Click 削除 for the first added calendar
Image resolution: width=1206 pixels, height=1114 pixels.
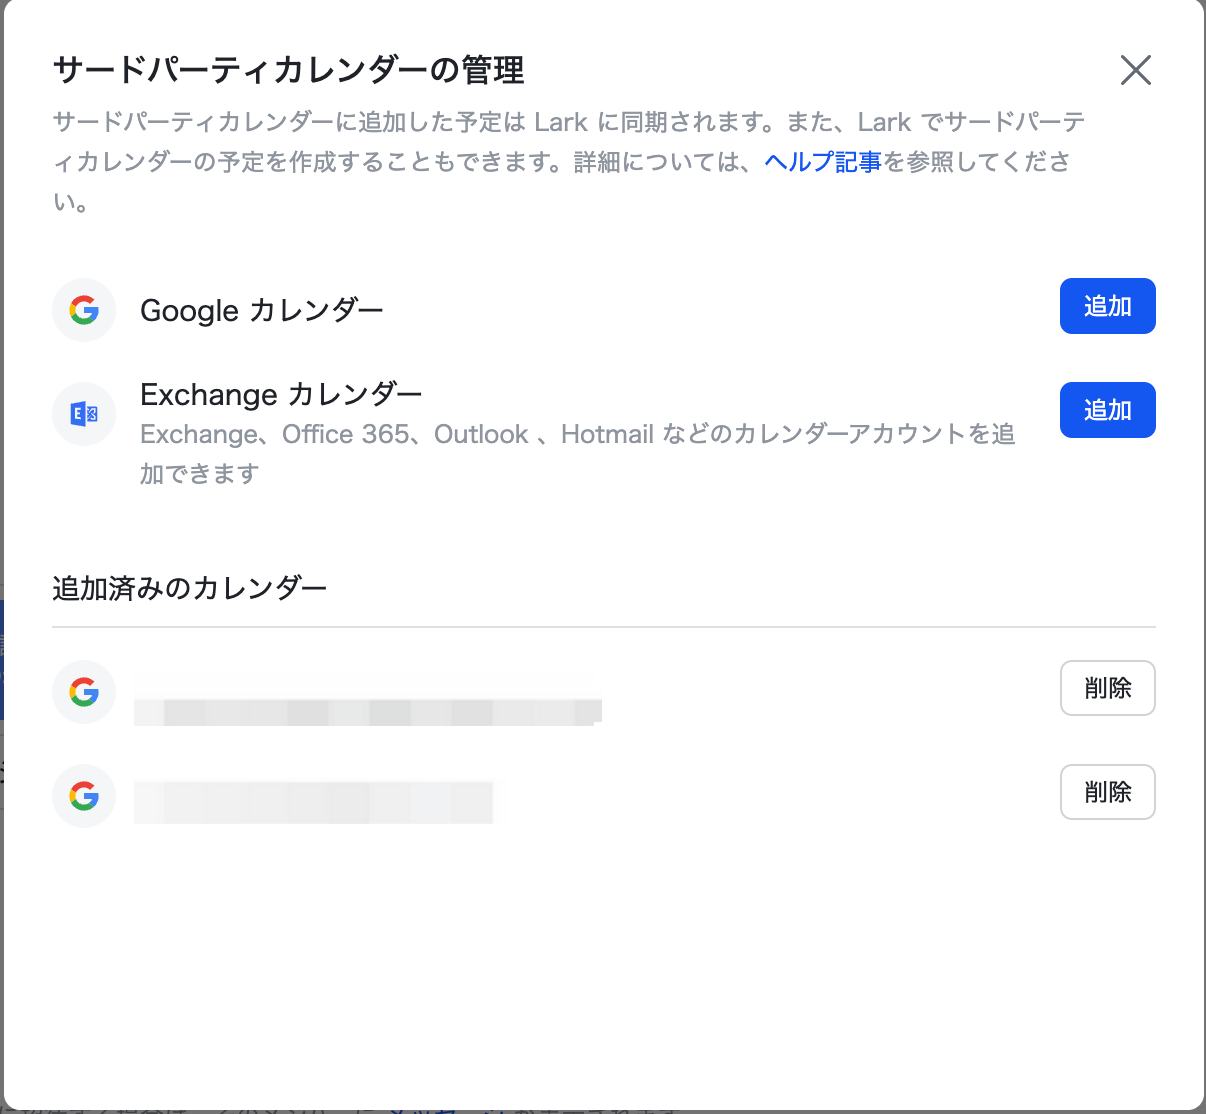[1107, 688]
